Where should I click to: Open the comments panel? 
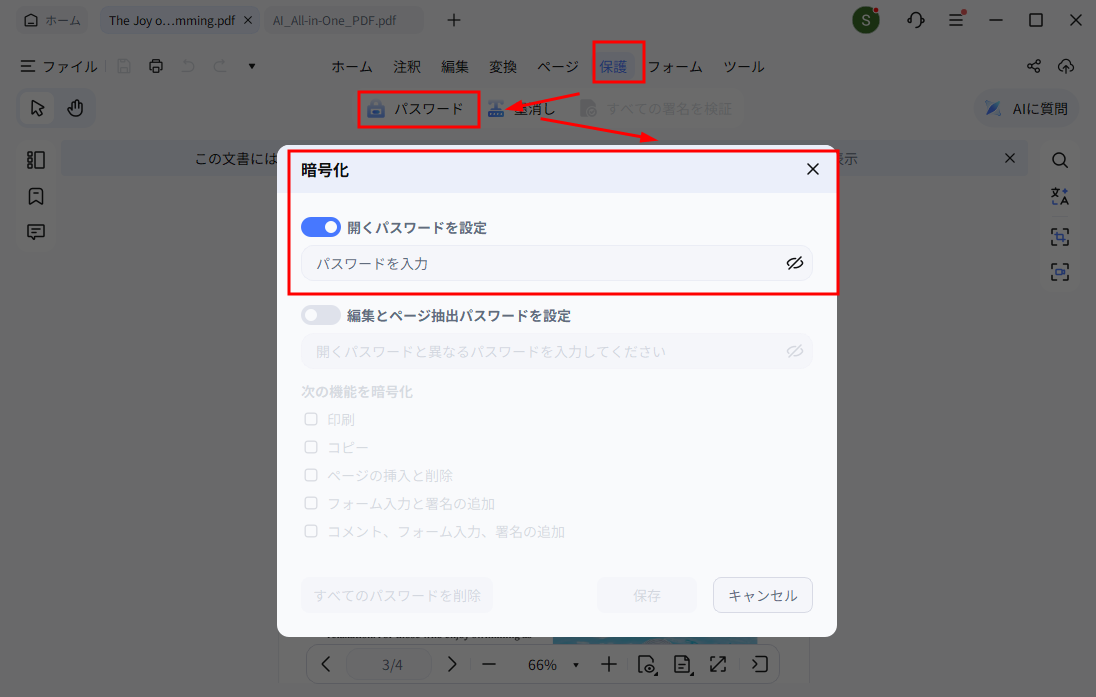click(x=35, y=231)
